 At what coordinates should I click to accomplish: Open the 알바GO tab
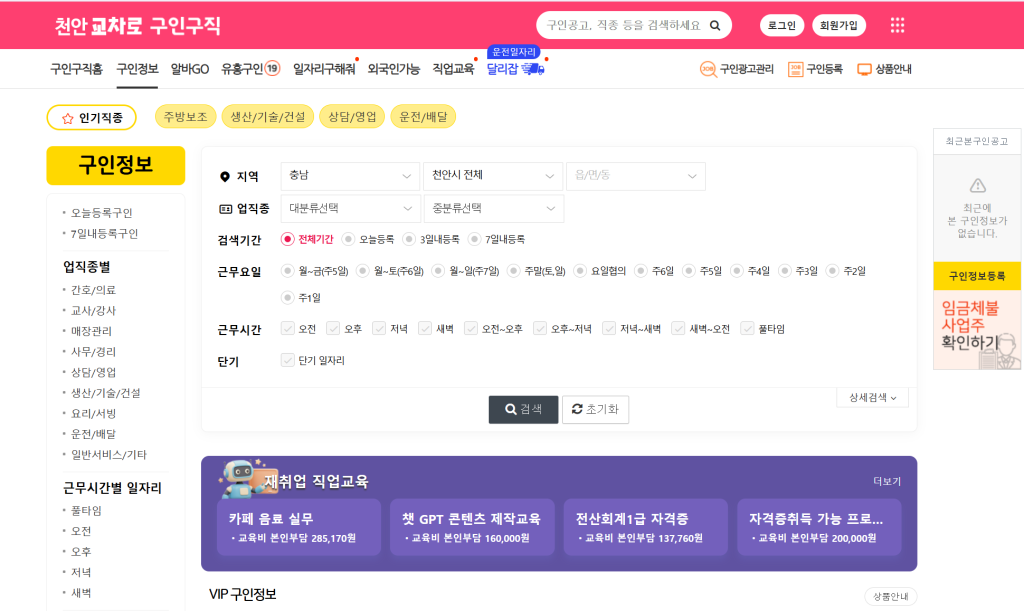click(x=190, y=69)
